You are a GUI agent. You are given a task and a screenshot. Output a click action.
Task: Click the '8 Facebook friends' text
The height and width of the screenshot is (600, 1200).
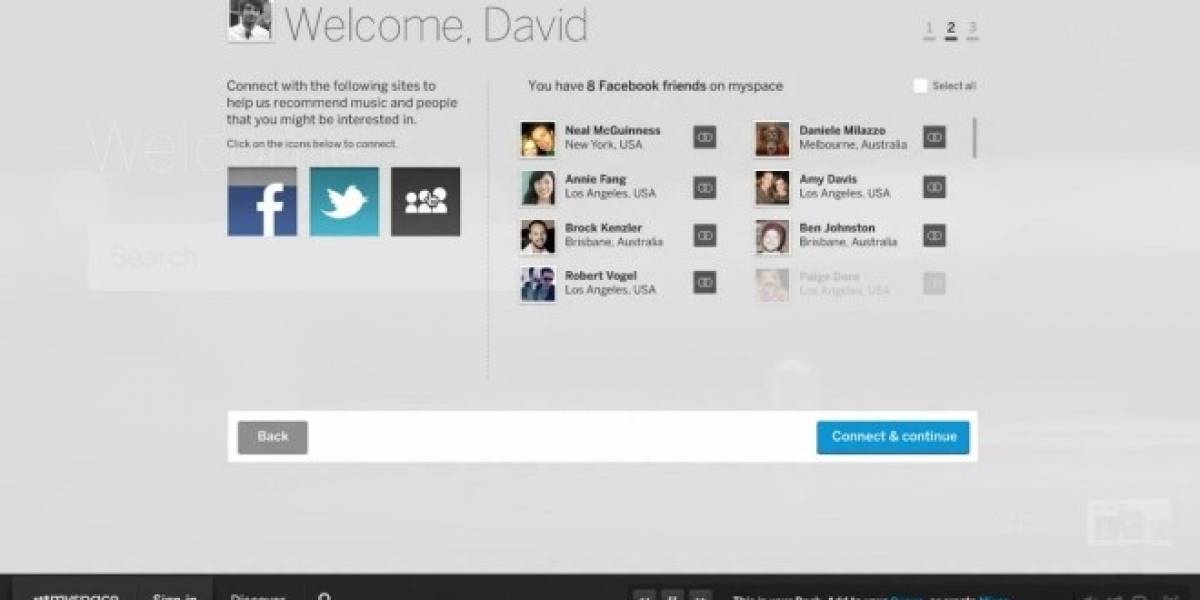click(648, 86)
